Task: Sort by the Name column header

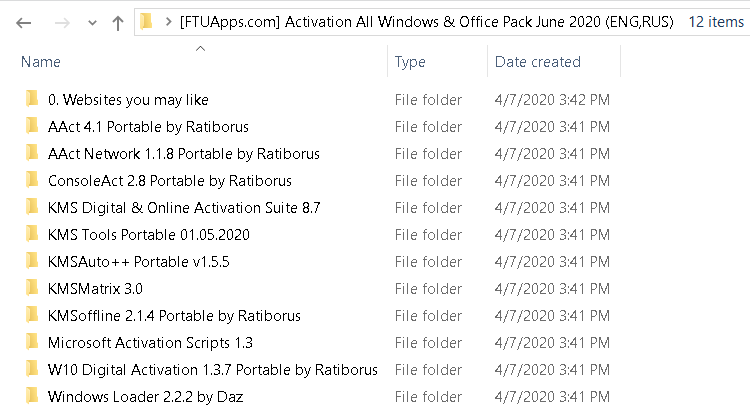Action: 41,62
